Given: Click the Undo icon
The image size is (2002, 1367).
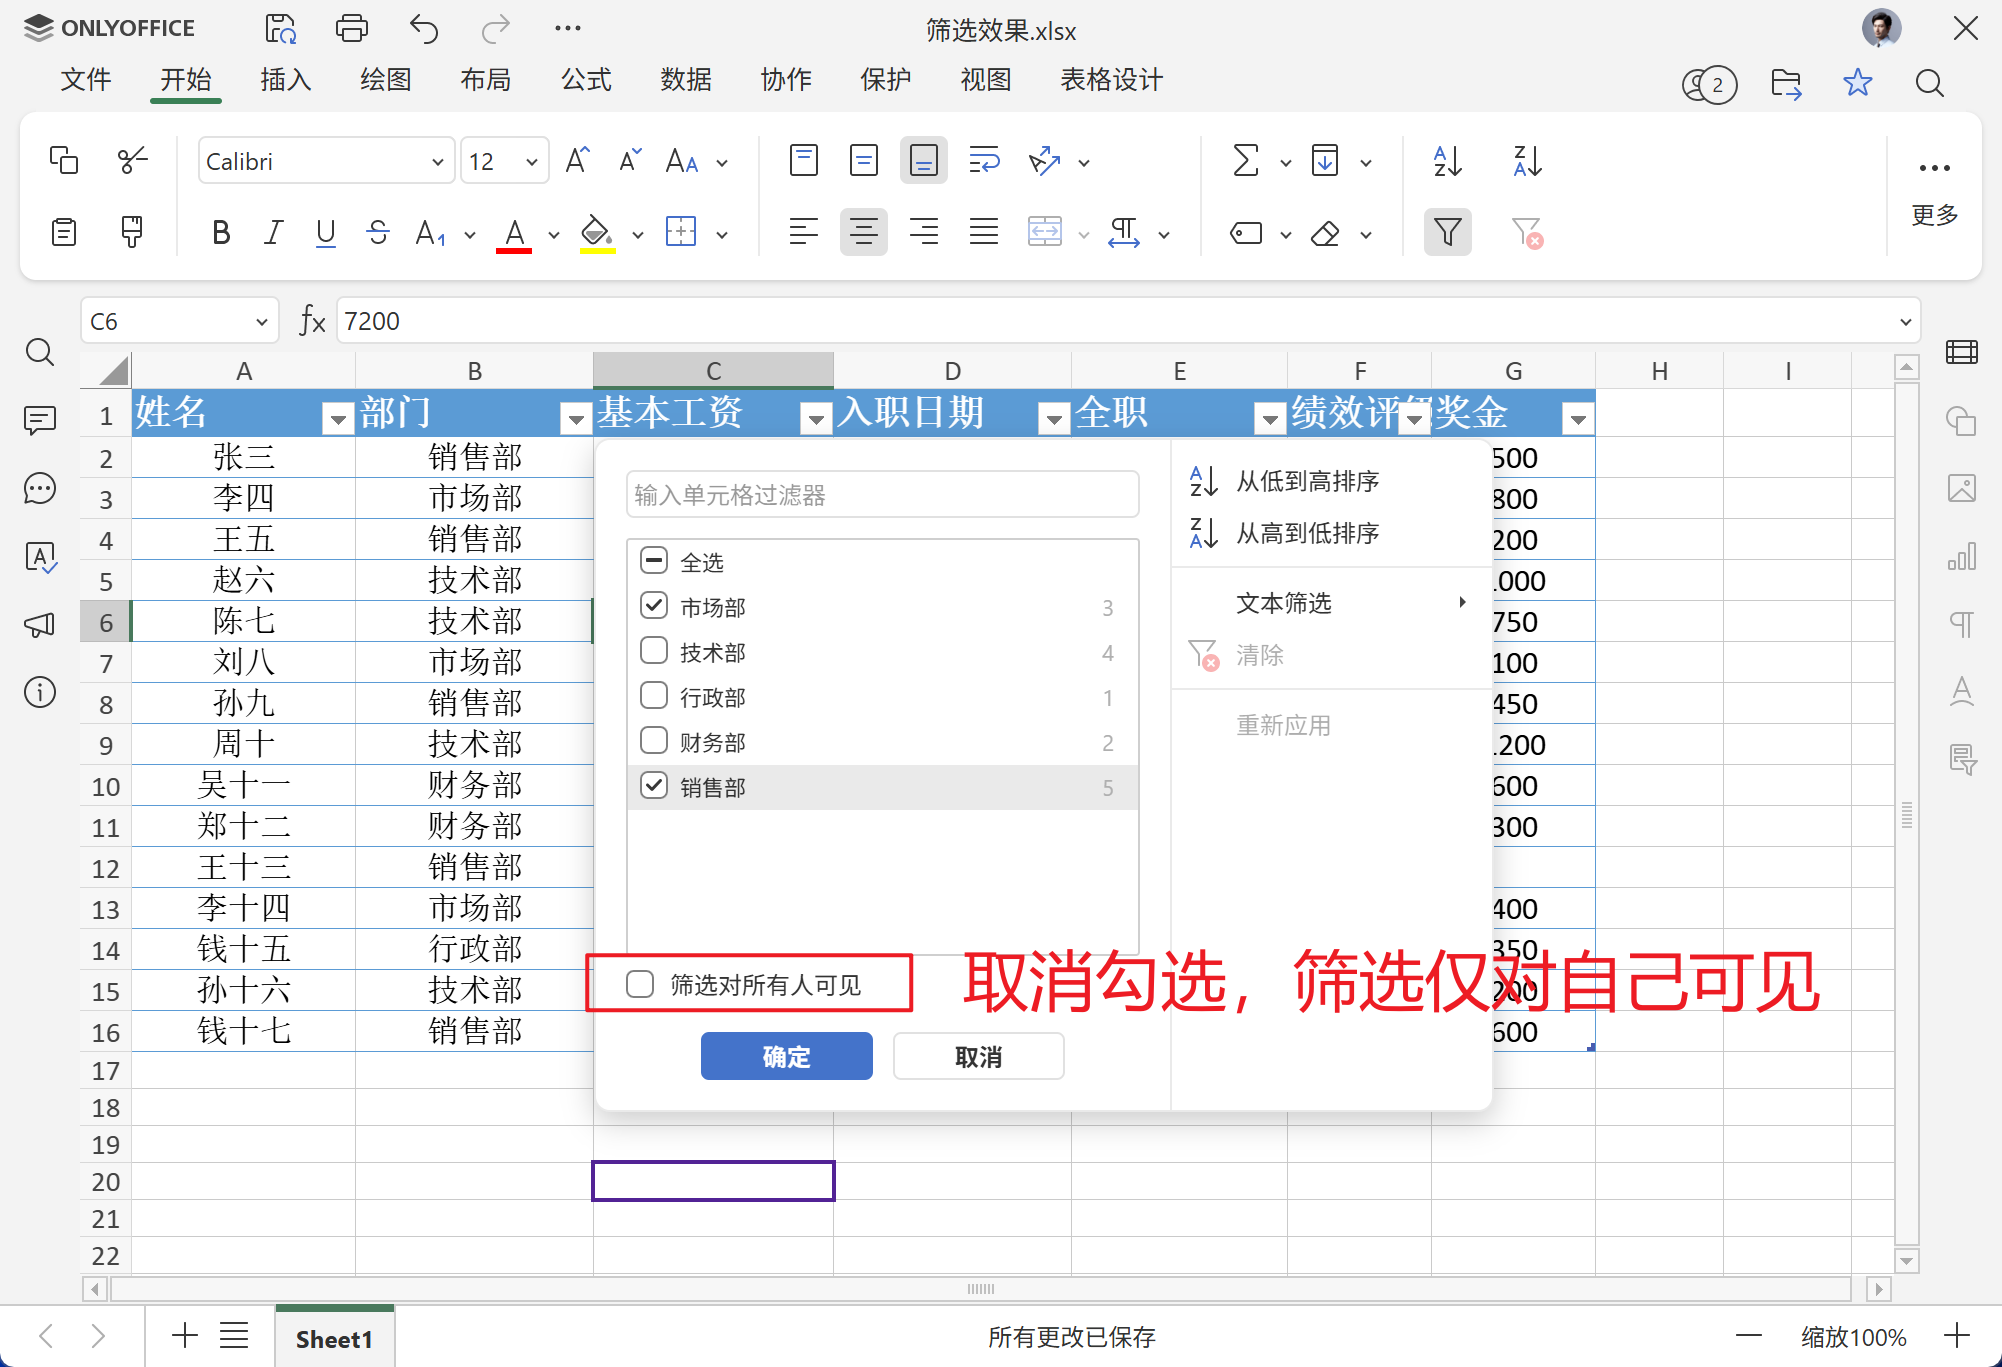Looking at the screenshot, I should pyautogui.click(x=423, y=28).
